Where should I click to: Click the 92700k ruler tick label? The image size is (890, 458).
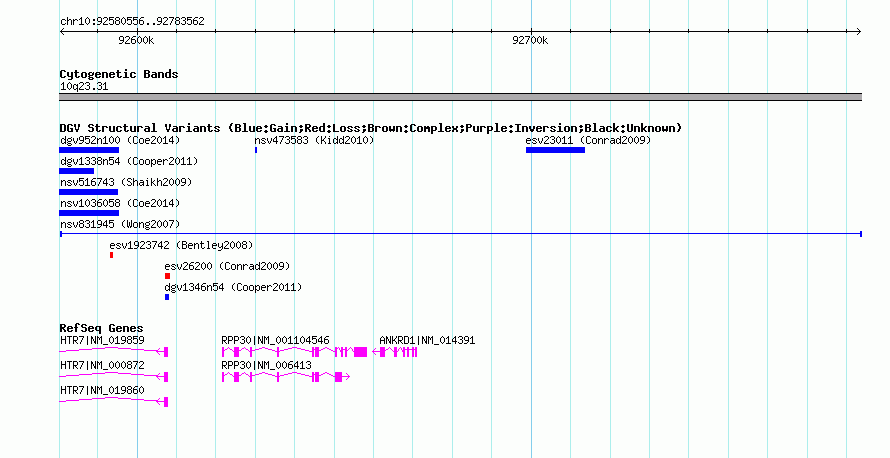530,41
